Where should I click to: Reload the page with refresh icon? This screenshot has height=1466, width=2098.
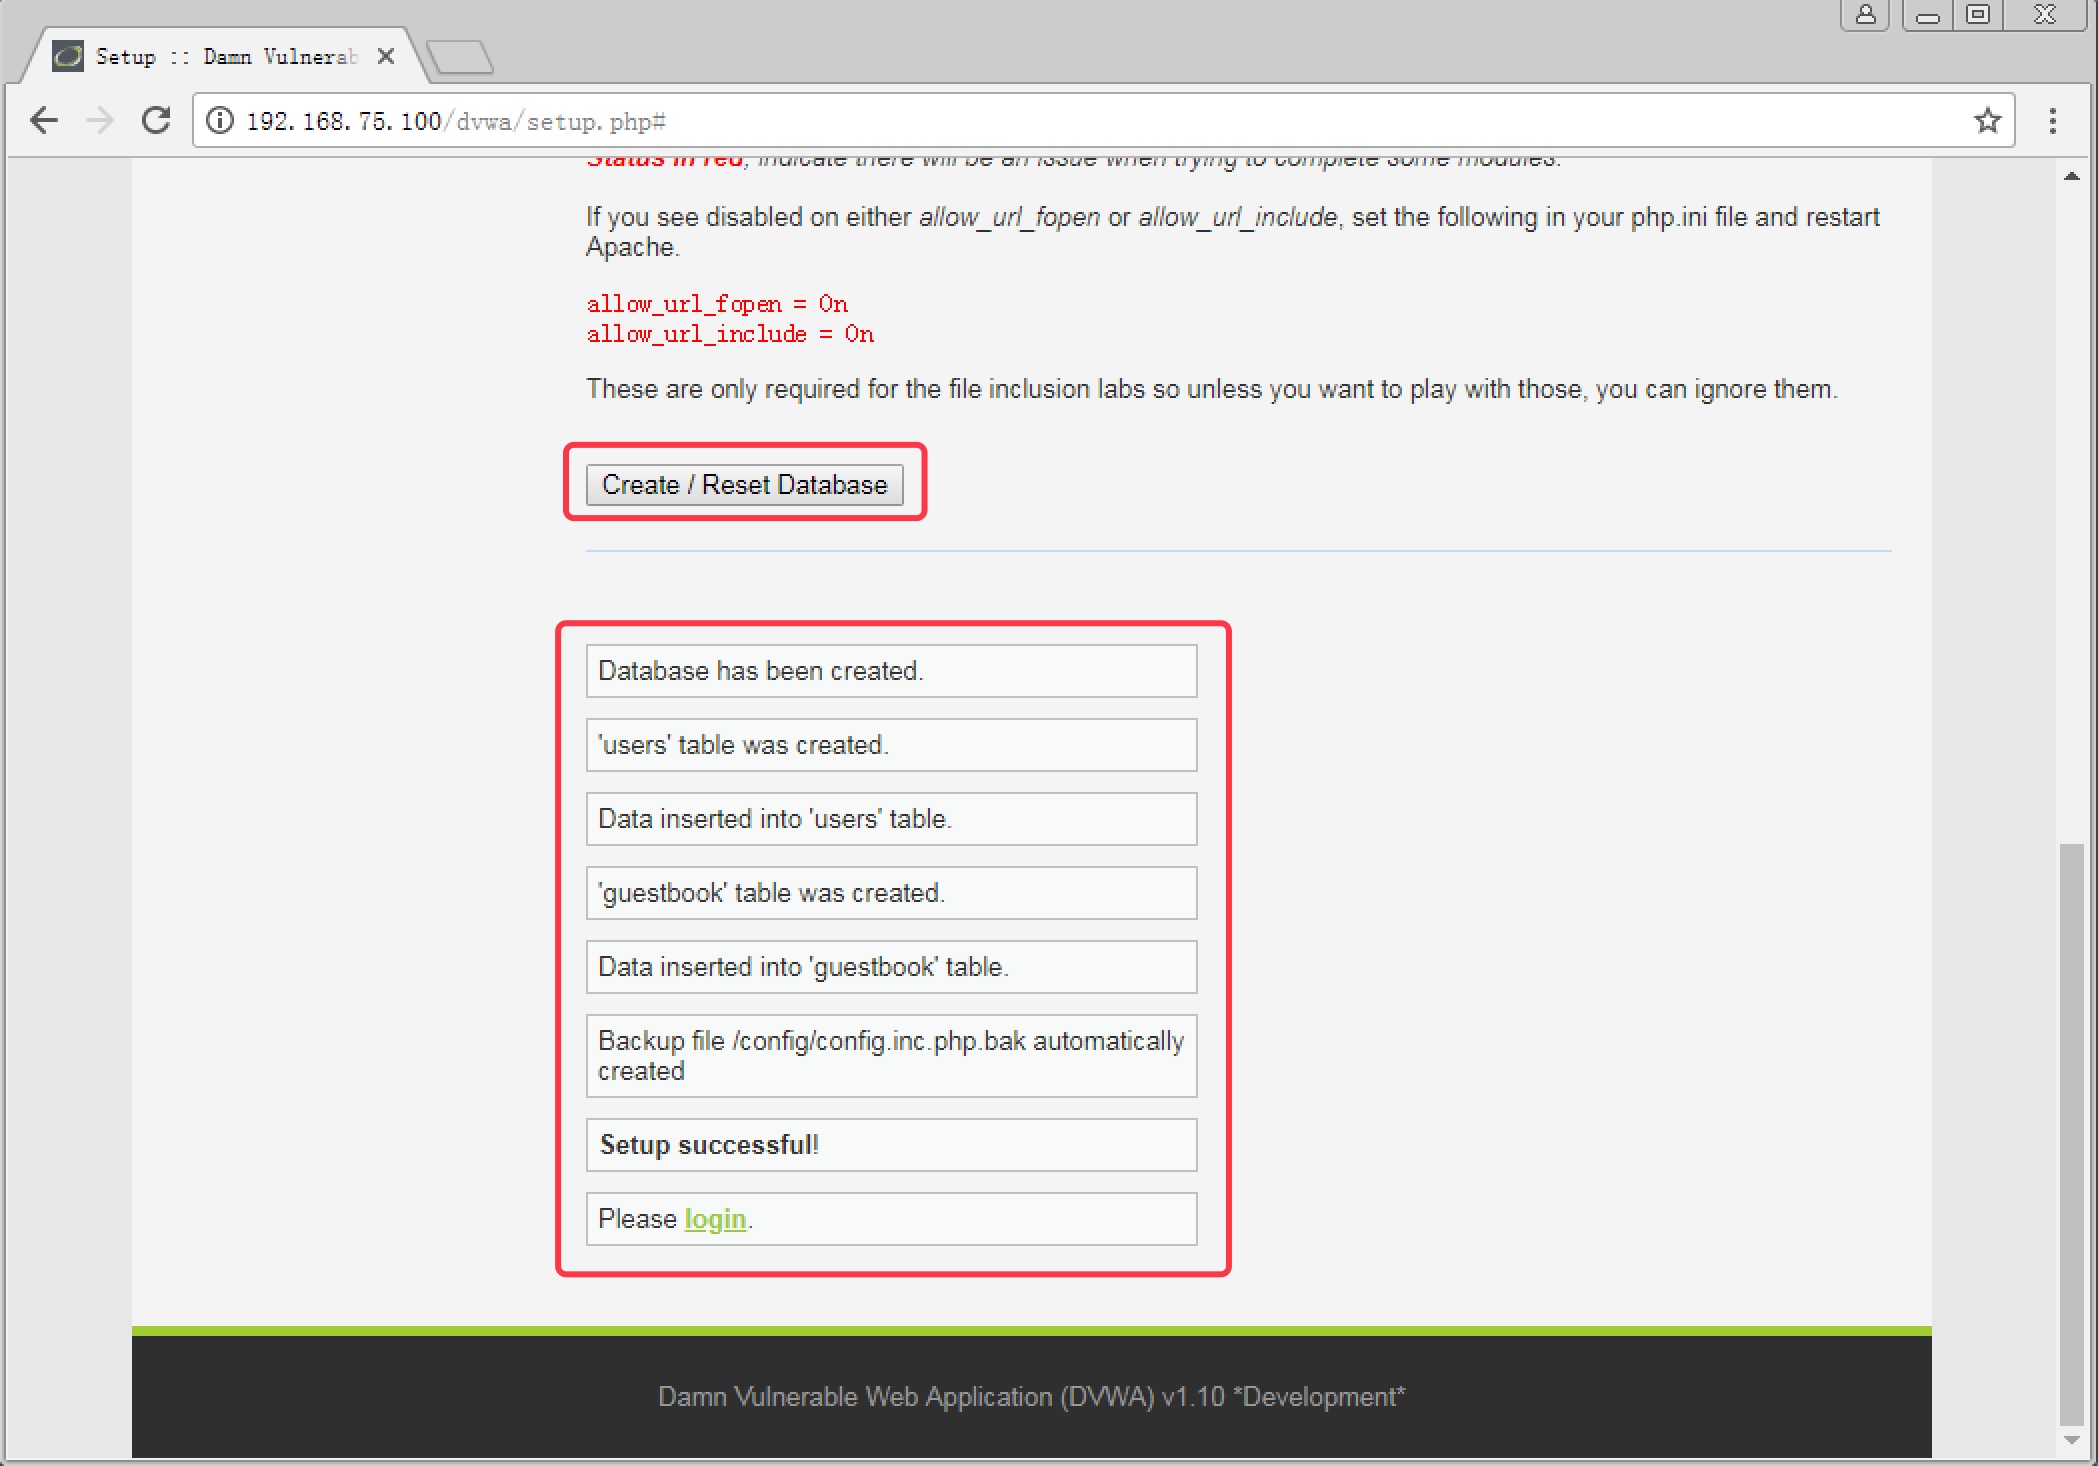[x=156, y=121]
